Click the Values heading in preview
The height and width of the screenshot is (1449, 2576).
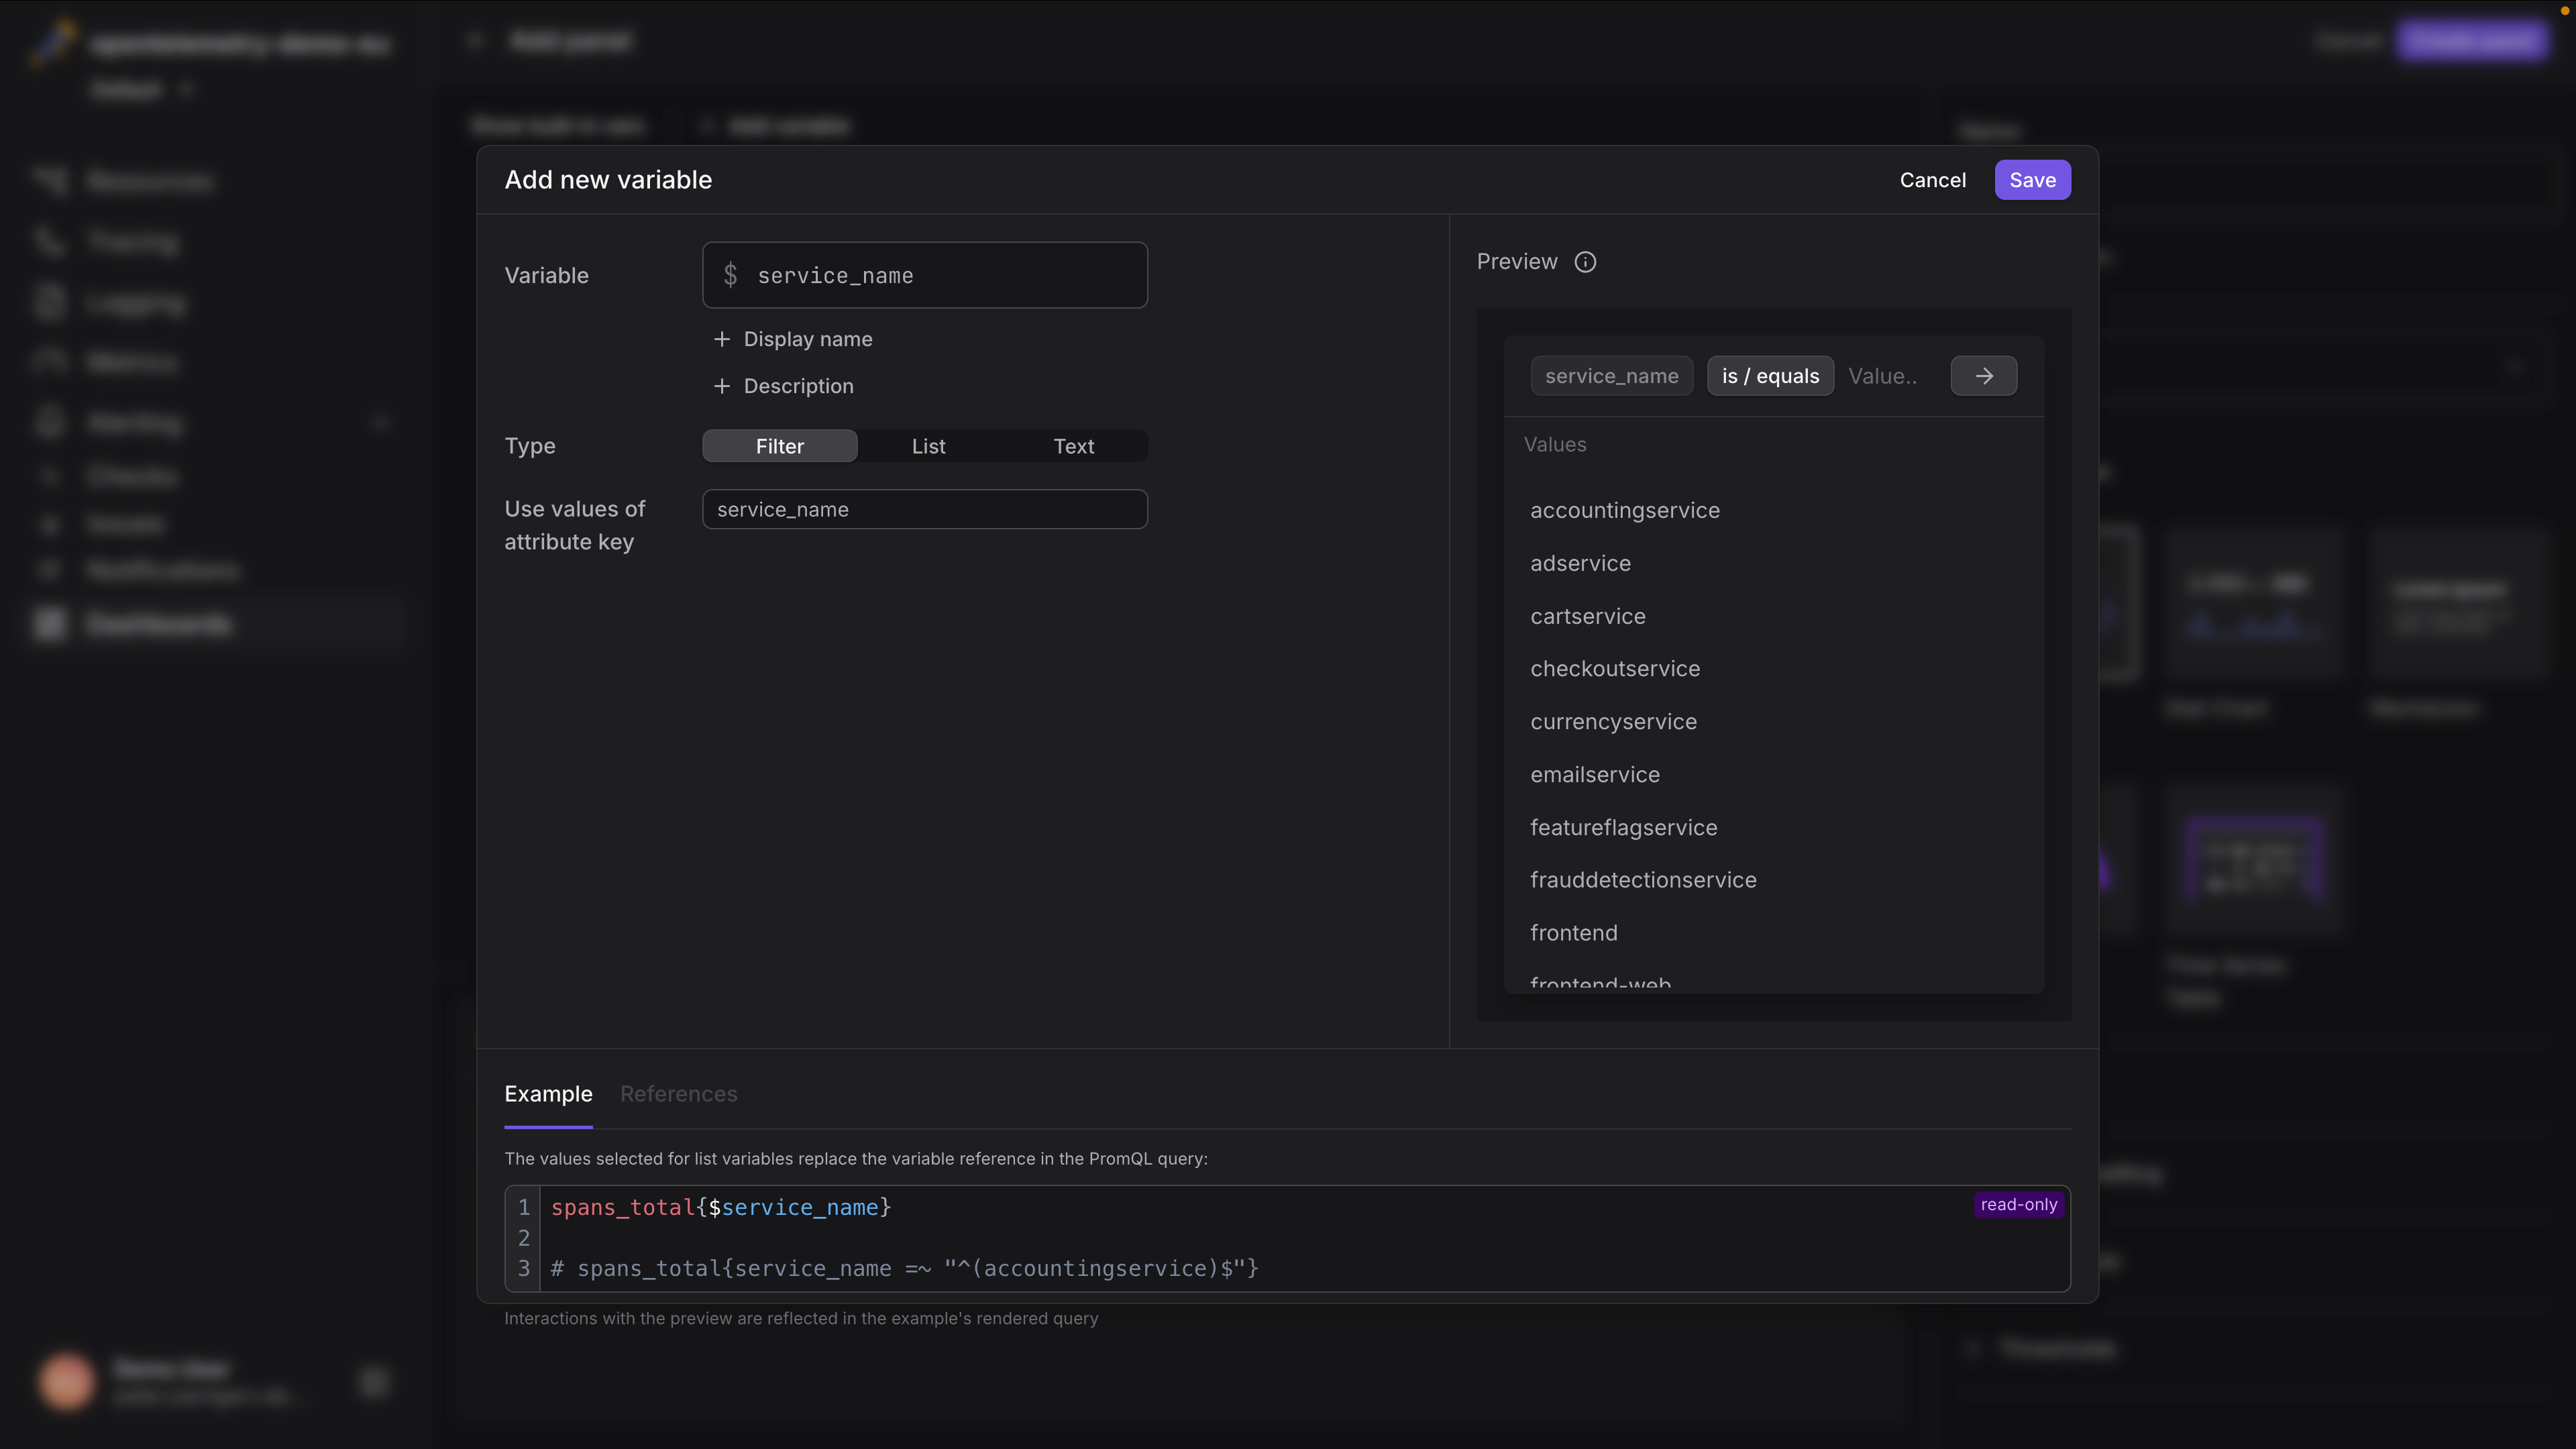tap(1555, 444)
